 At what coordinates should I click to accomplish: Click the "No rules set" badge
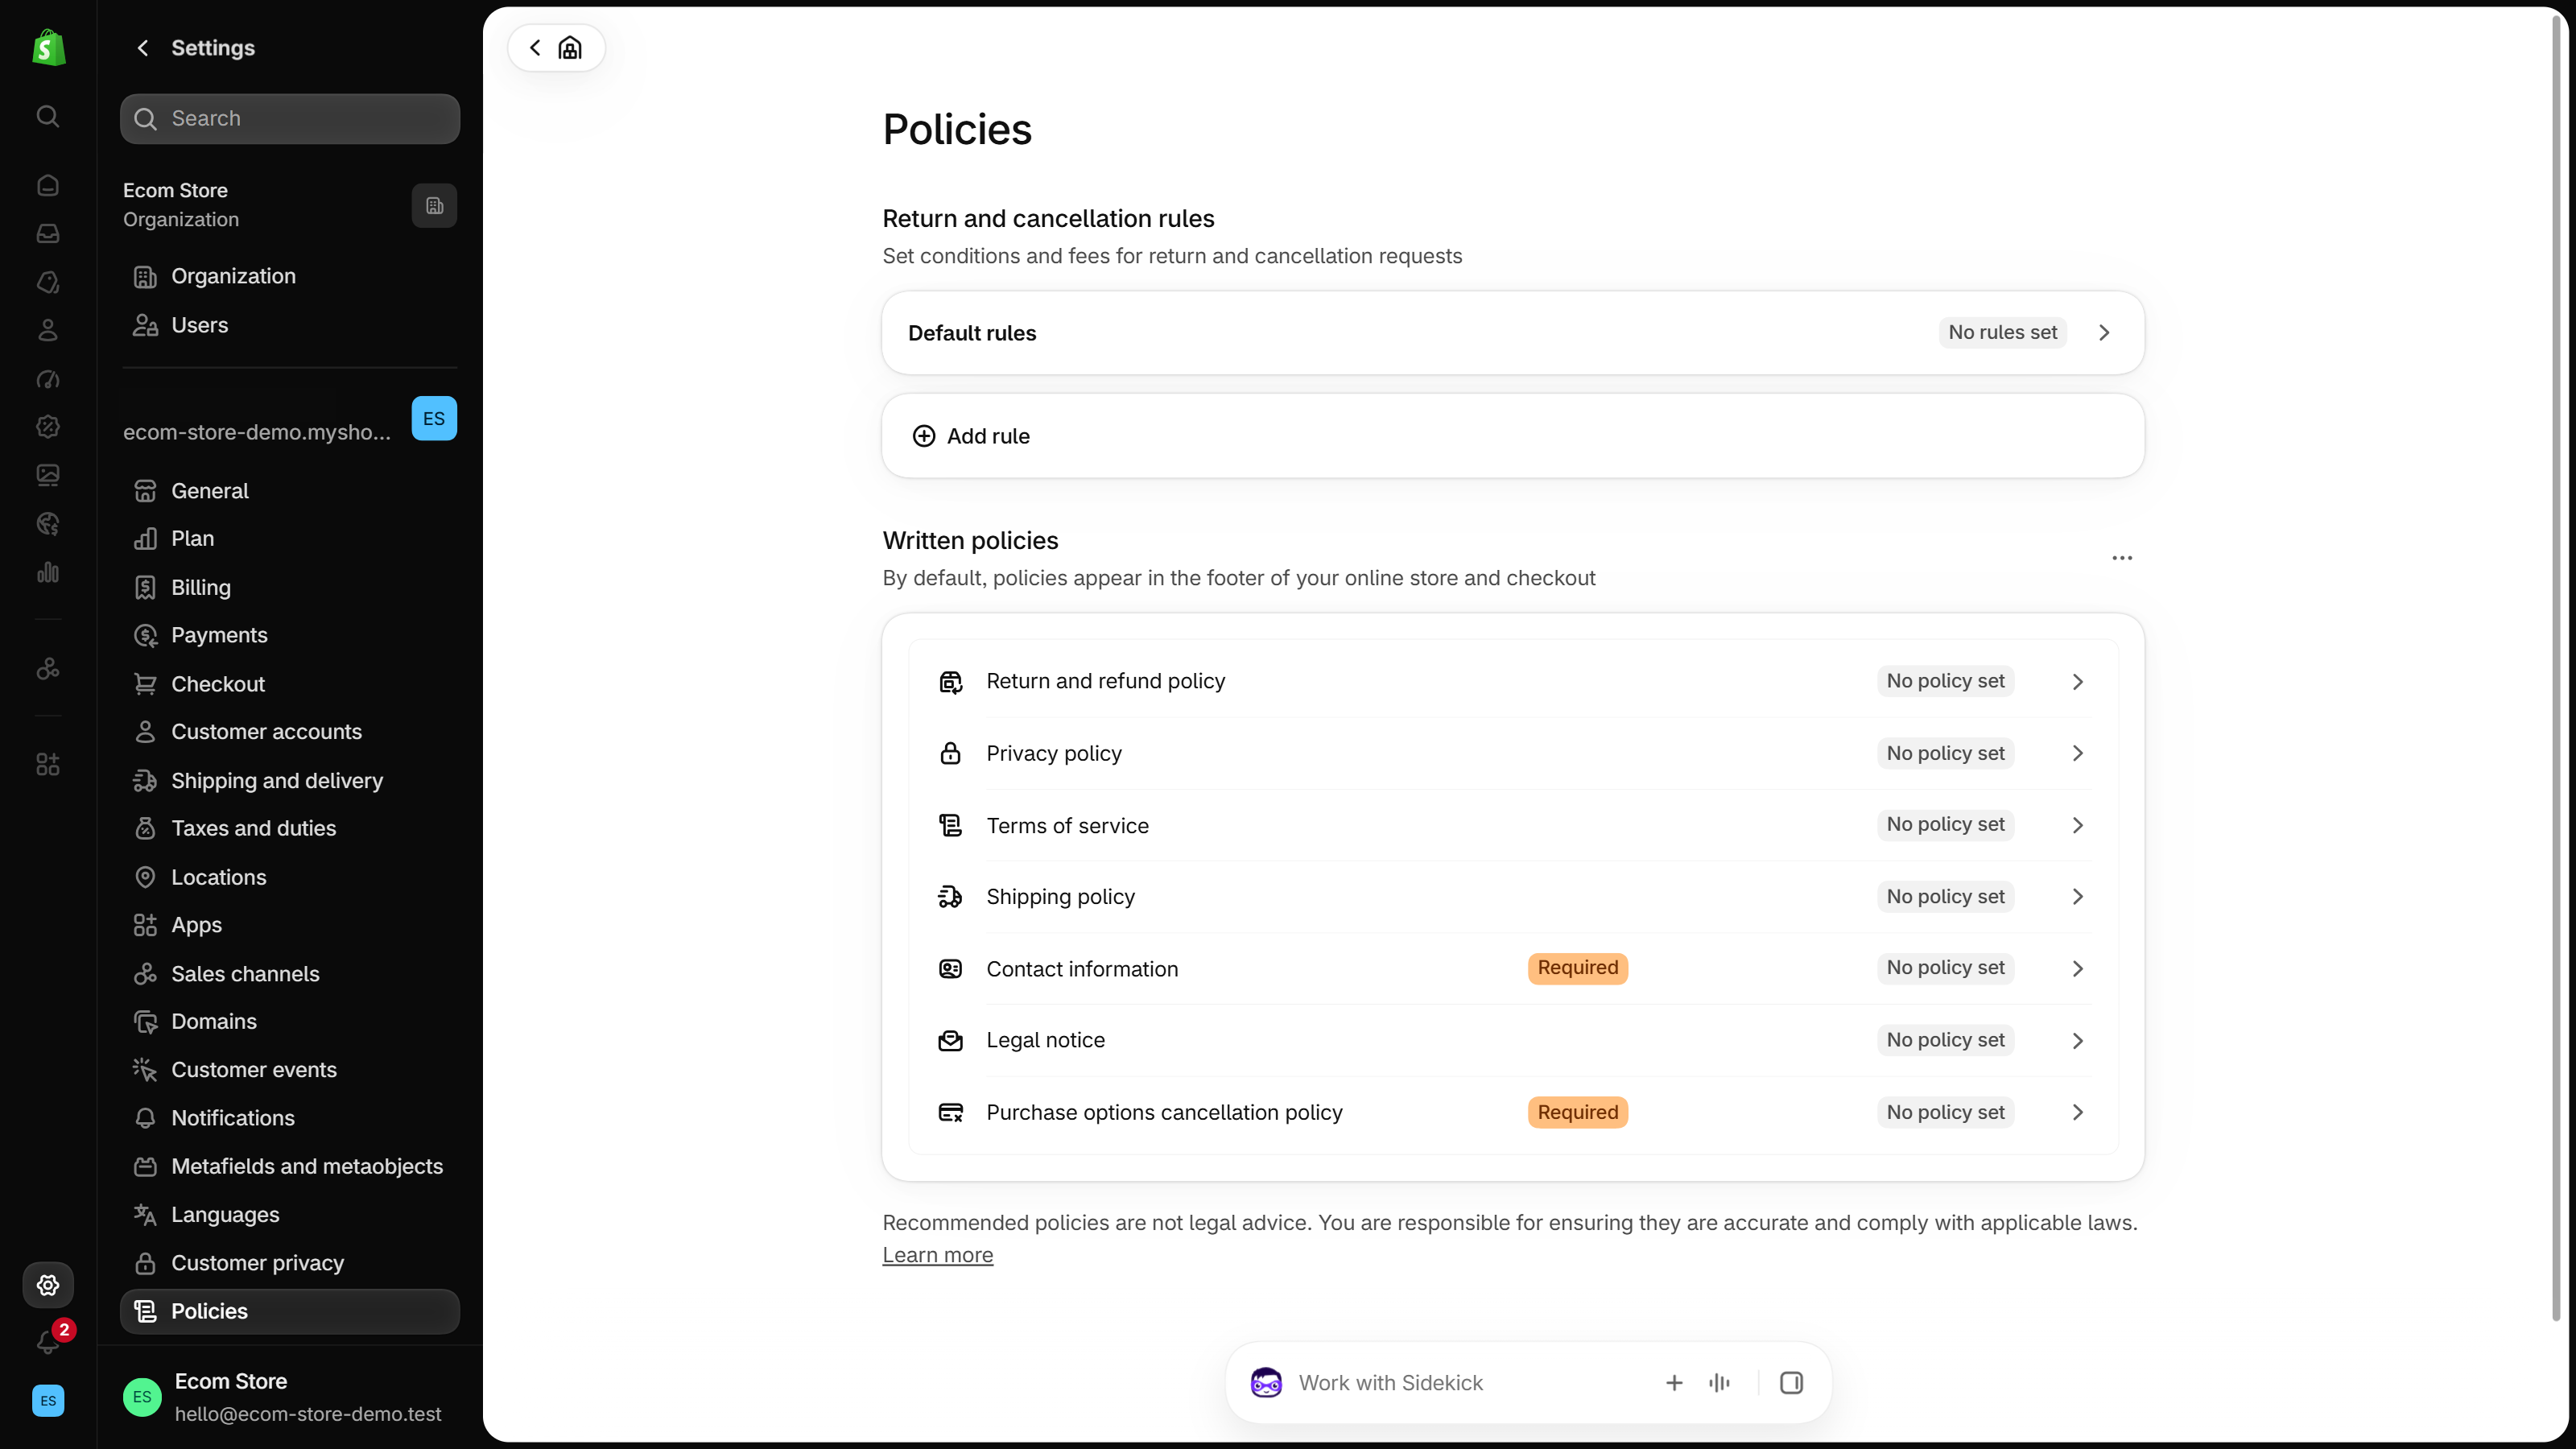[2002, 333]
